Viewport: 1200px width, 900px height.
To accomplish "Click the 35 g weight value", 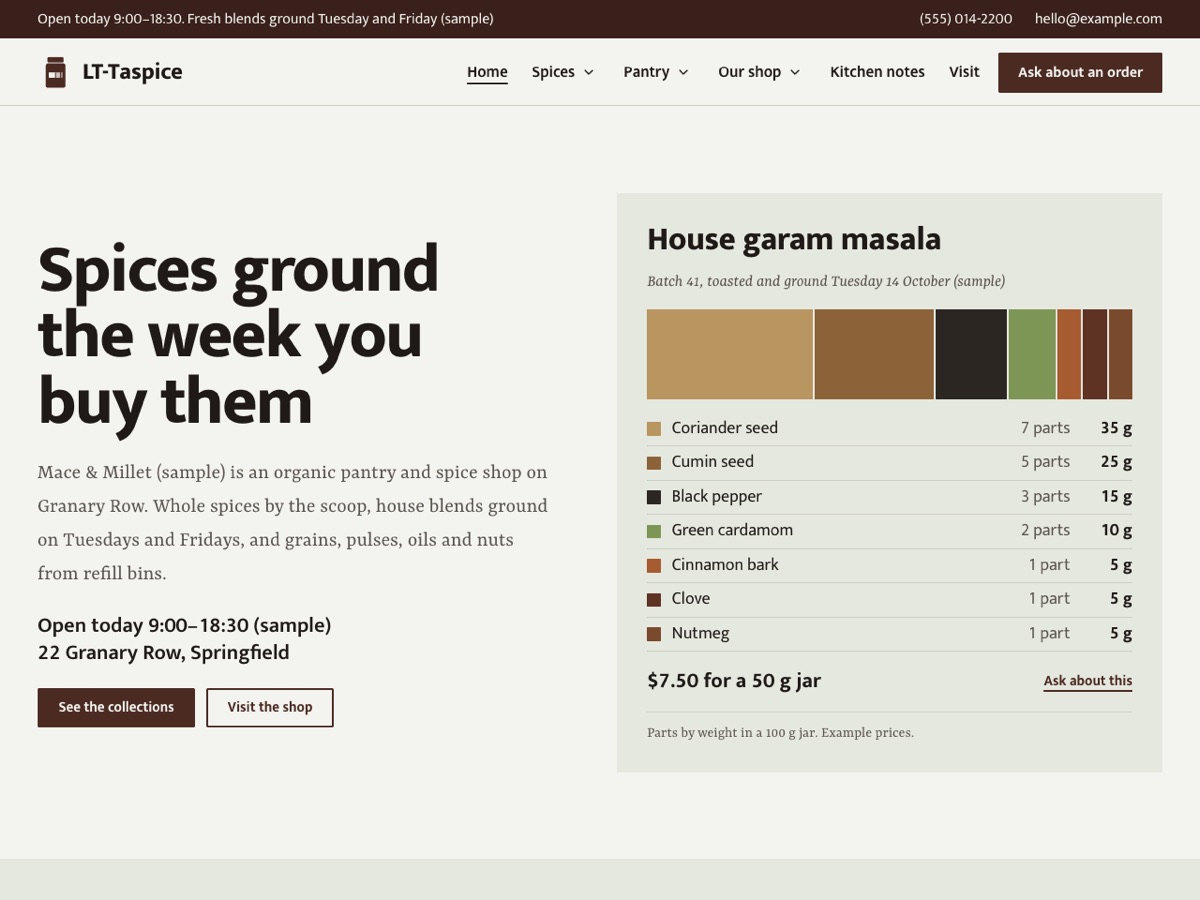I will click(1116, 428).
